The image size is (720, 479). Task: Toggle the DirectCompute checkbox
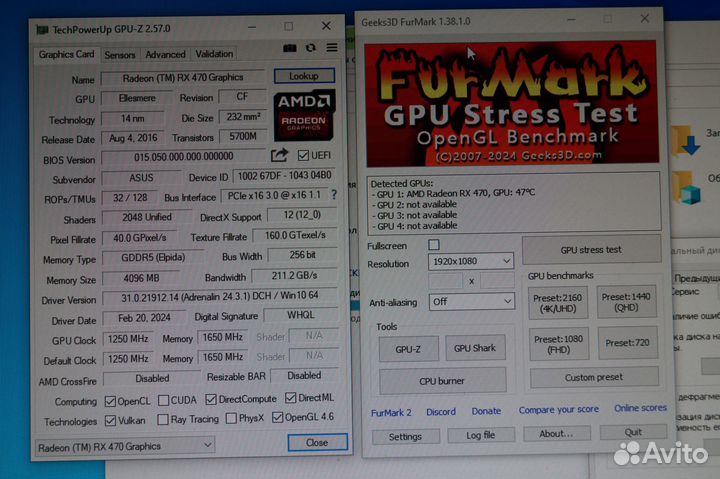point(211,400)
